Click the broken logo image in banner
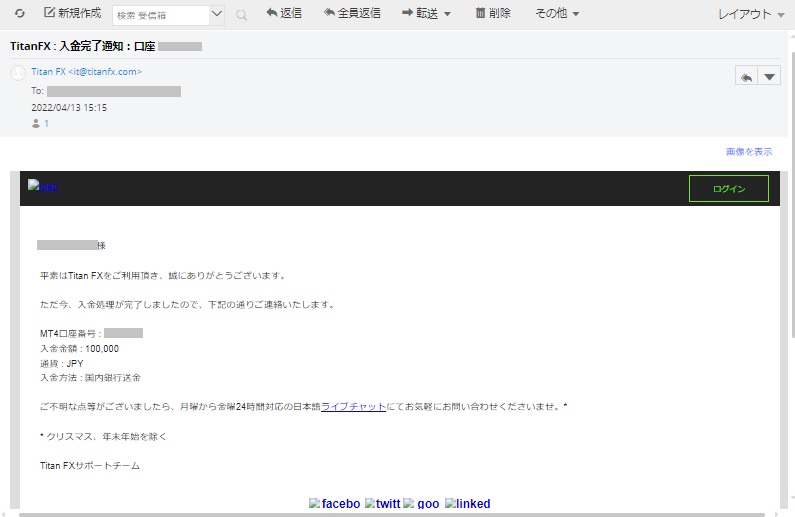This screenshot has width=795, height=517. (x=43, y=186)
